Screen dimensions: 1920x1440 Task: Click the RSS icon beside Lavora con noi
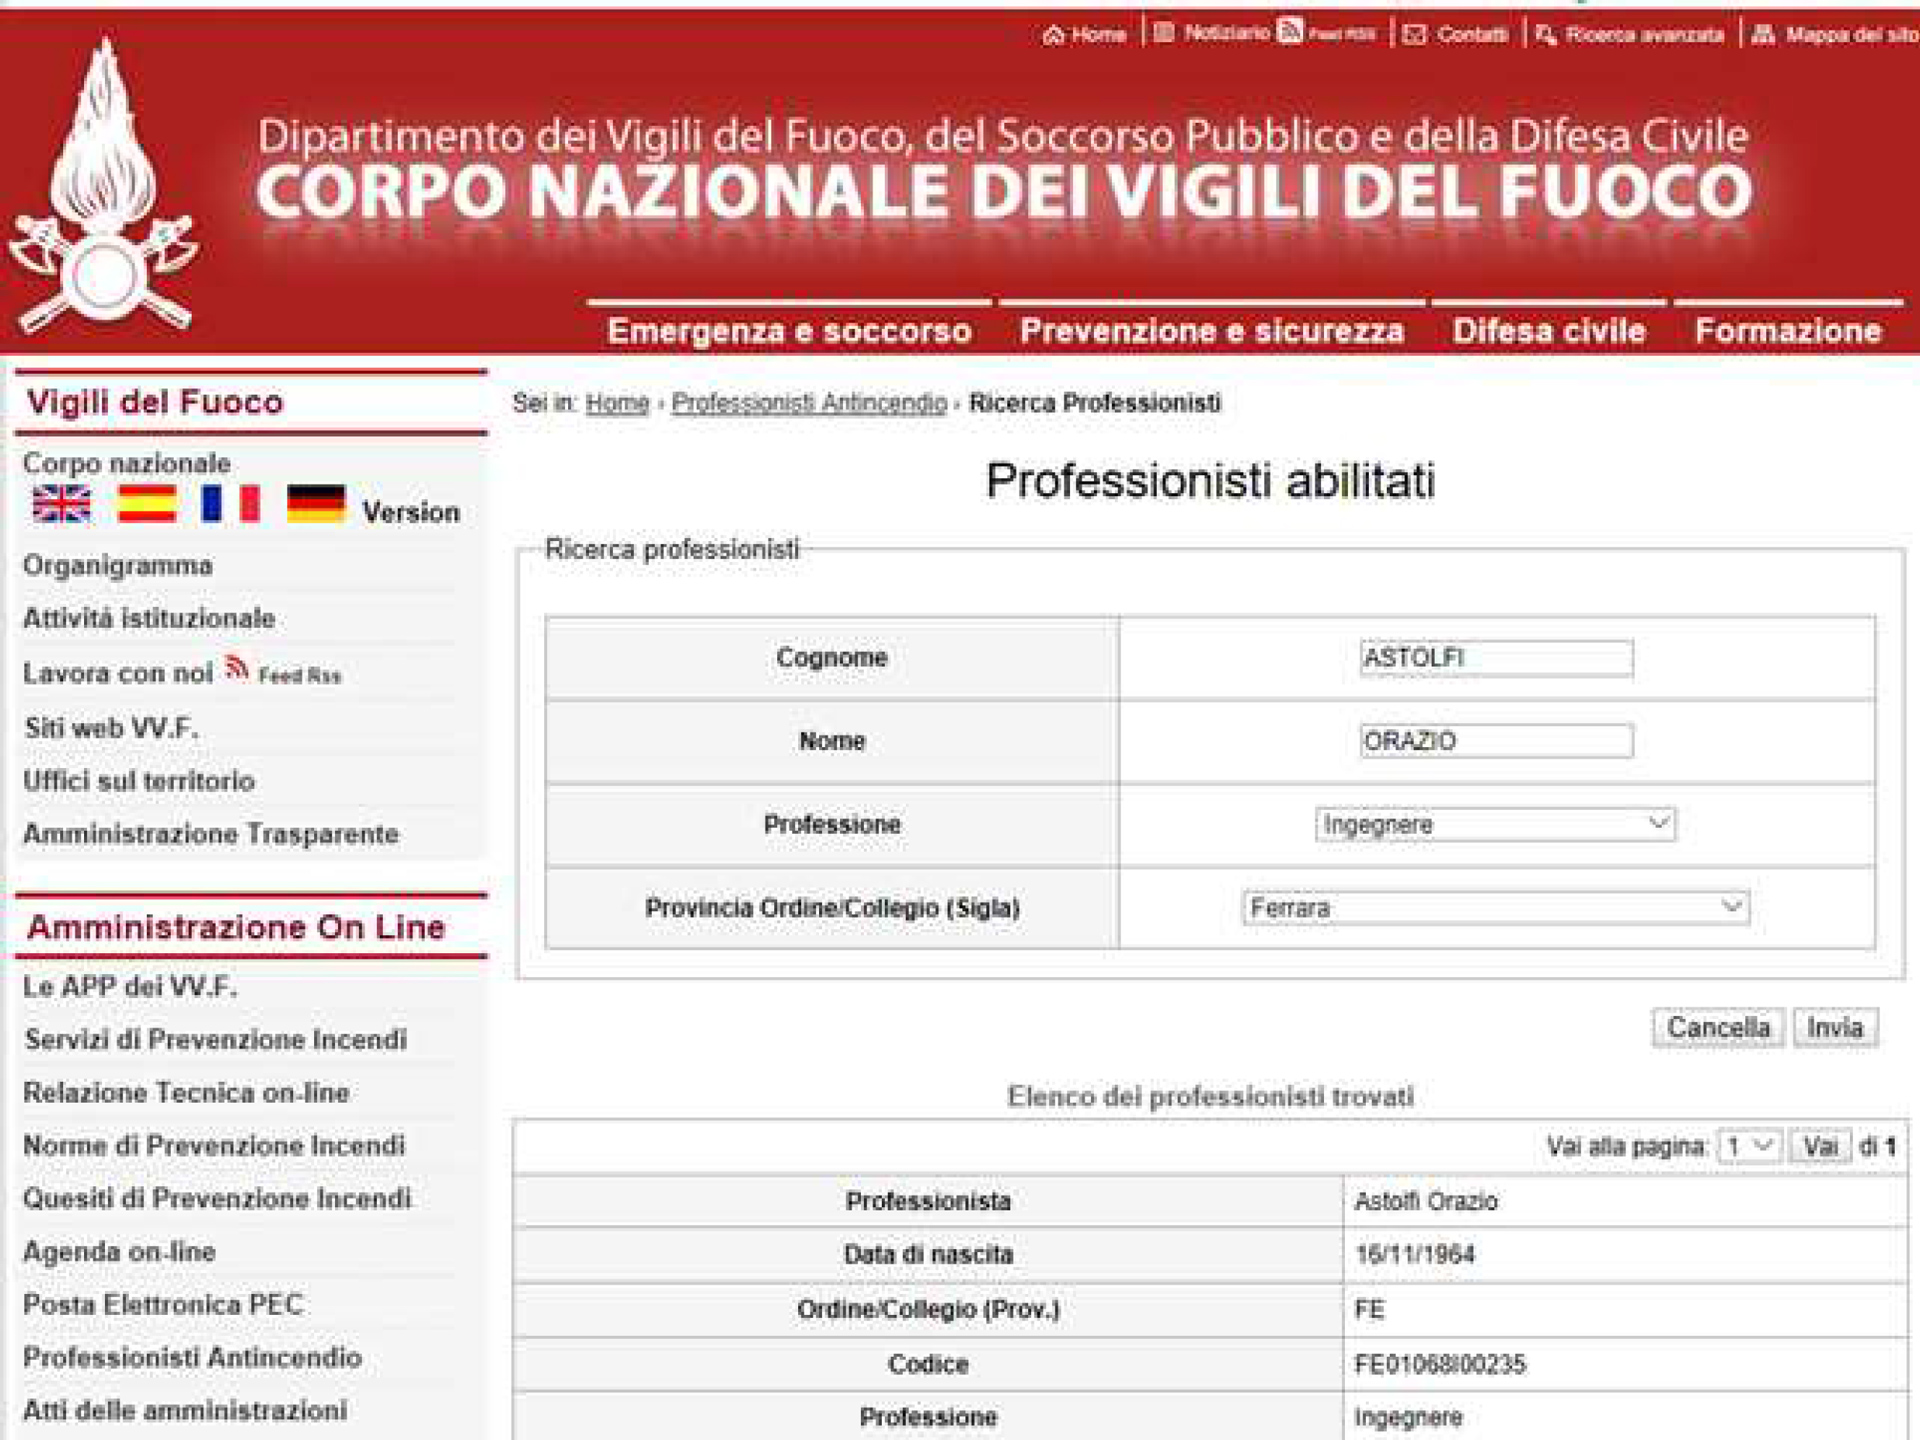click(x=237, y=667)
